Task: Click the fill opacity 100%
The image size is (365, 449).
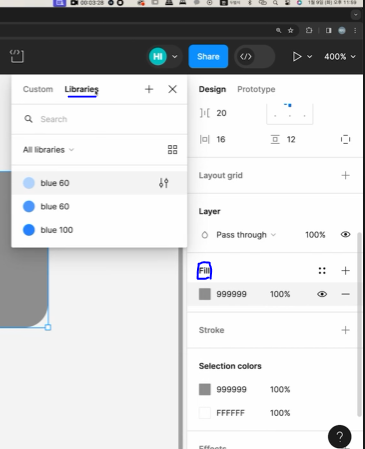Action: 280,294
